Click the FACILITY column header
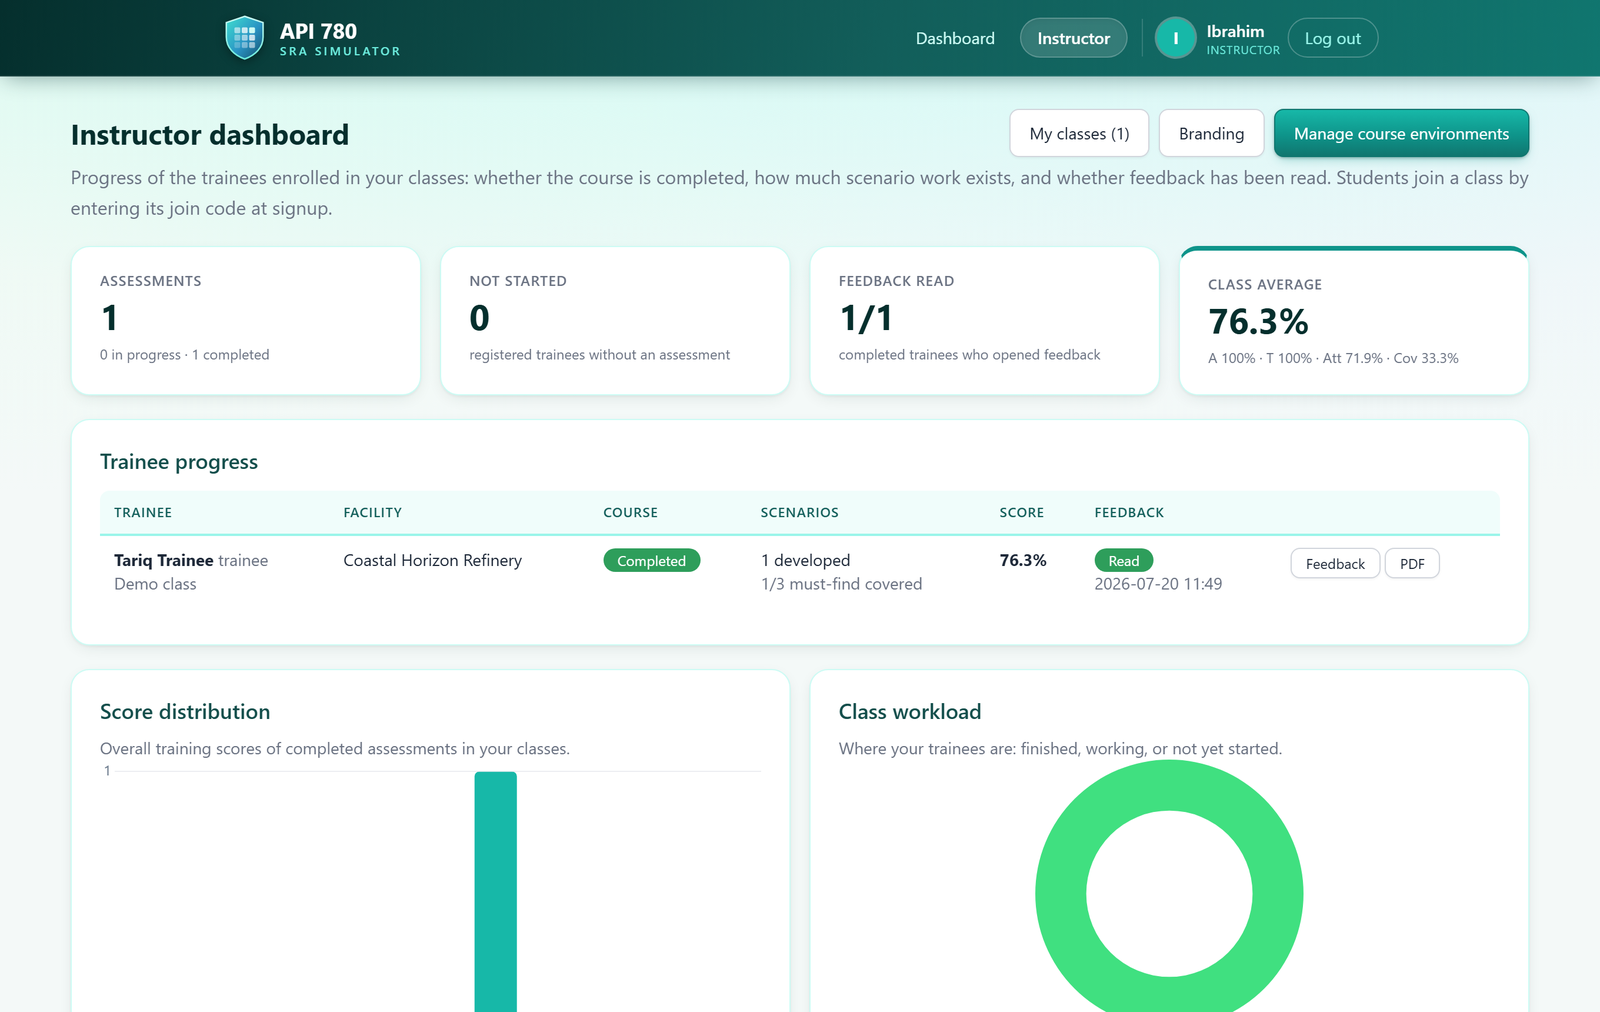Image resolution: width=1600 pixels, height=1012 pixels. point(373,513)
